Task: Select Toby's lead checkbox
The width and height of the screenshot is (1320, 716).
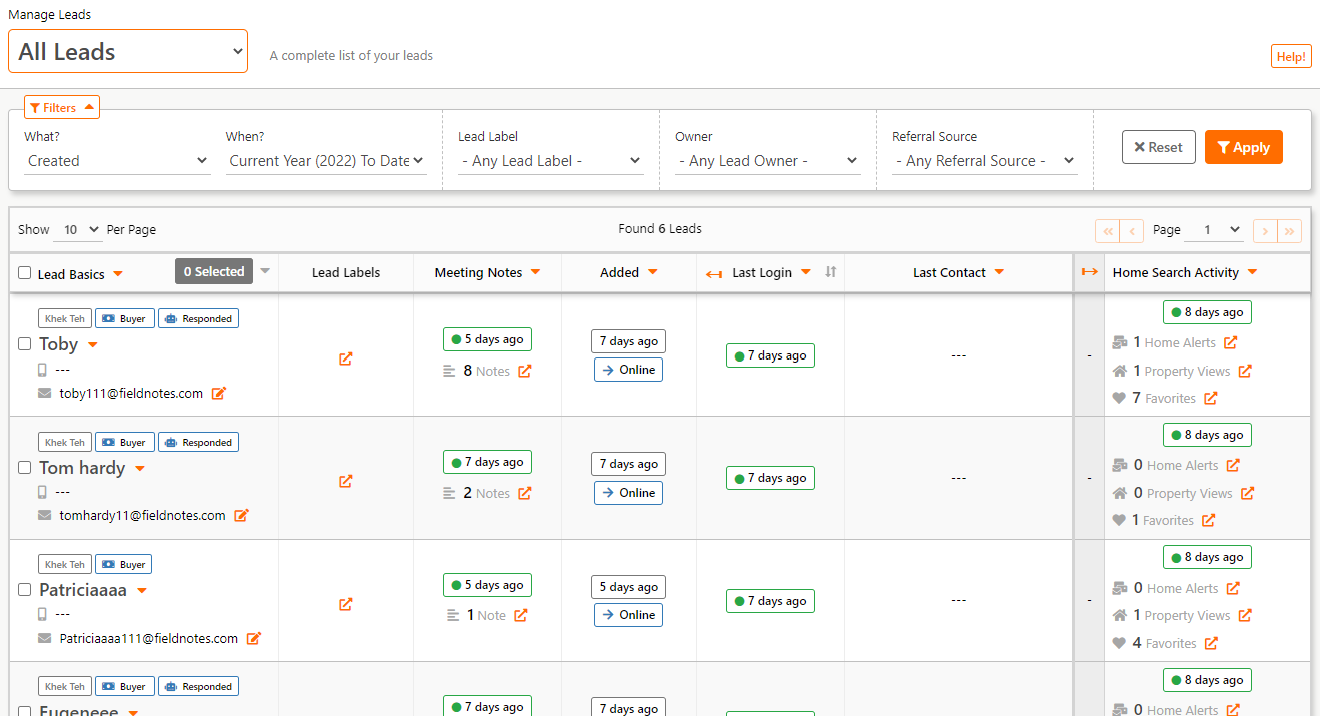Action: click(x=25, y=344)
